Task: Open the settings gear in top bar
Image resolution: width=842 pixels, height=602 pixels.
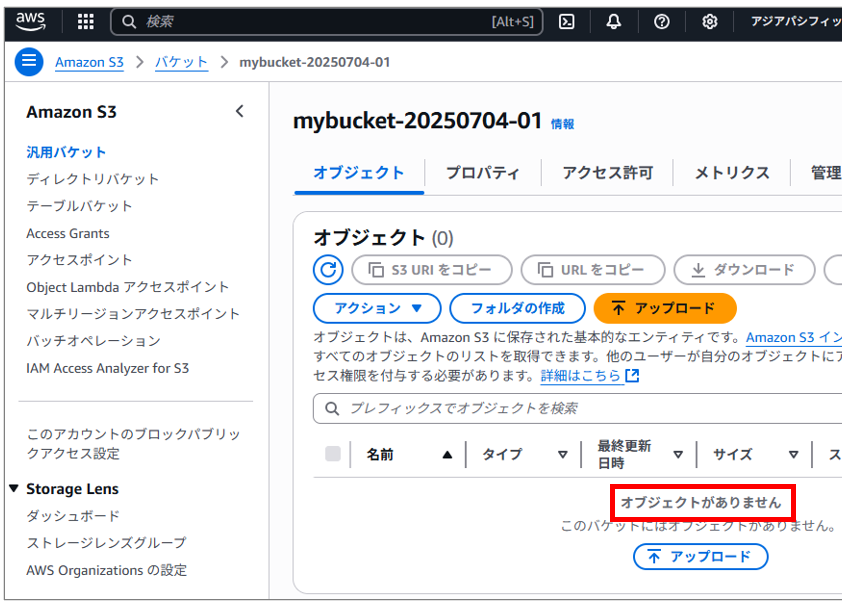Action: 709,21
